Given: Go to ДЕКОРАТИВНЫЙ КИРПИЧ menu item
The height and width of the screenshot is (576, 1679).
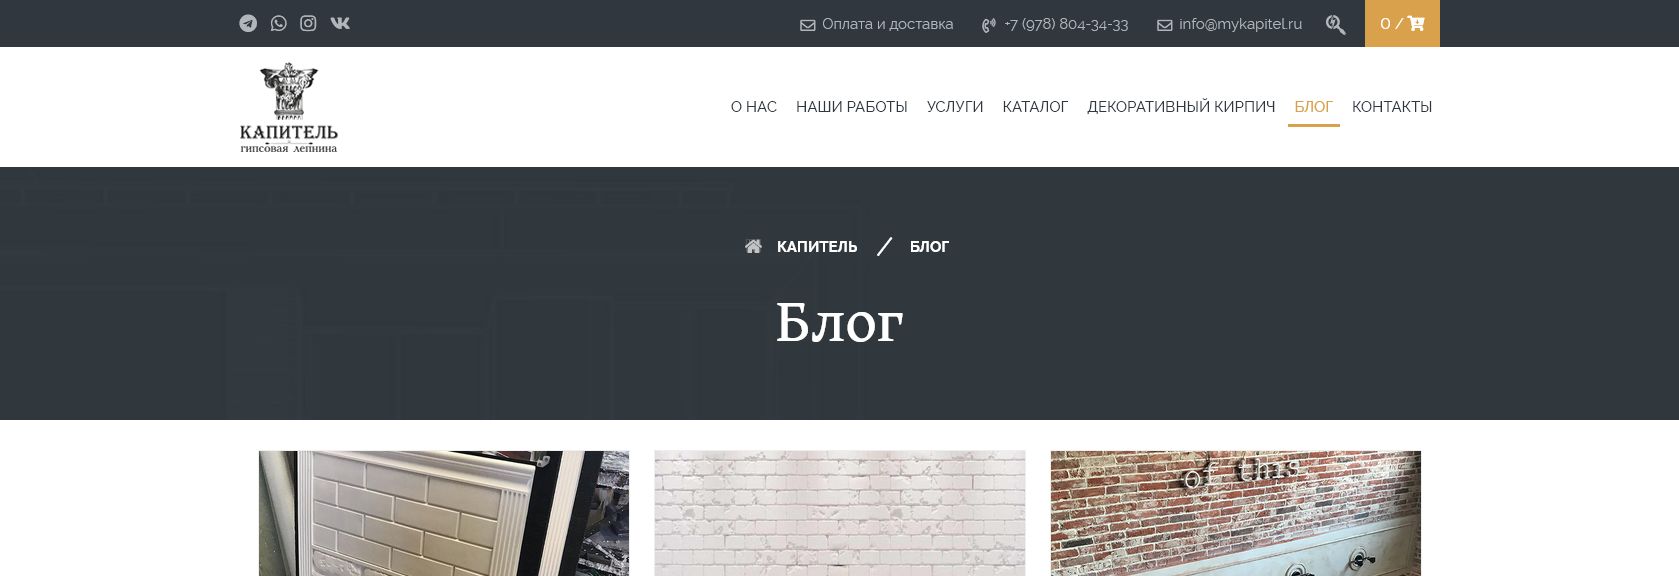Looking at the screenshot, I should (1181, 107).
